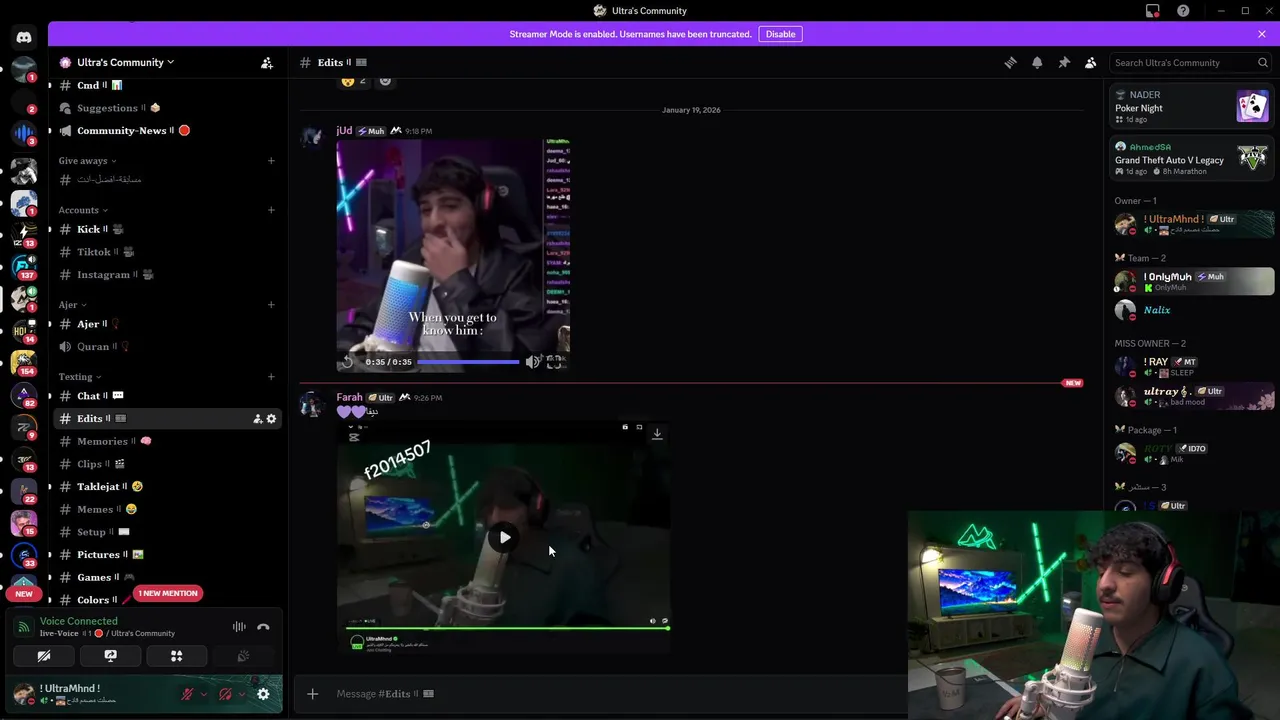Open the Clips channel
The image size is (1280, 720).
pyautogui.click(x=166, y=464)
